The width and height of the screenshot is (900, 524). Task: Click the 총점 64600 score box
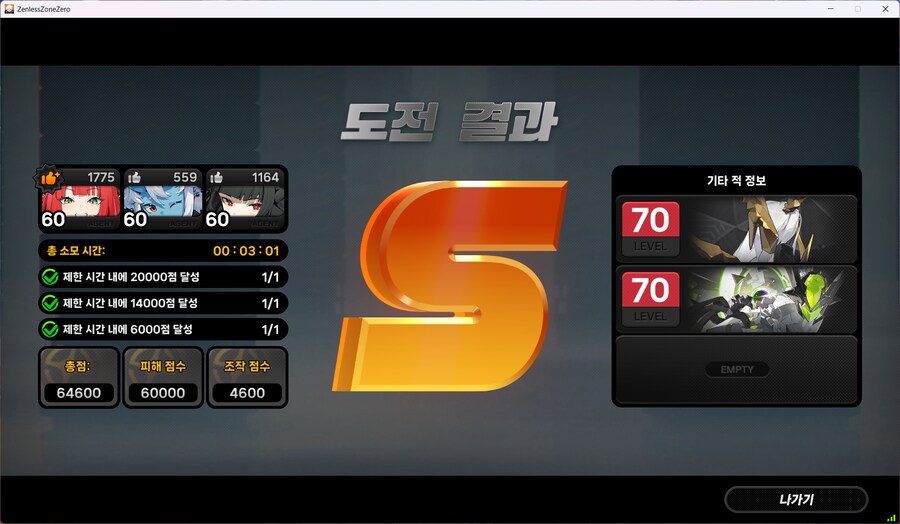pyautogui.click(x=79, y=377)
